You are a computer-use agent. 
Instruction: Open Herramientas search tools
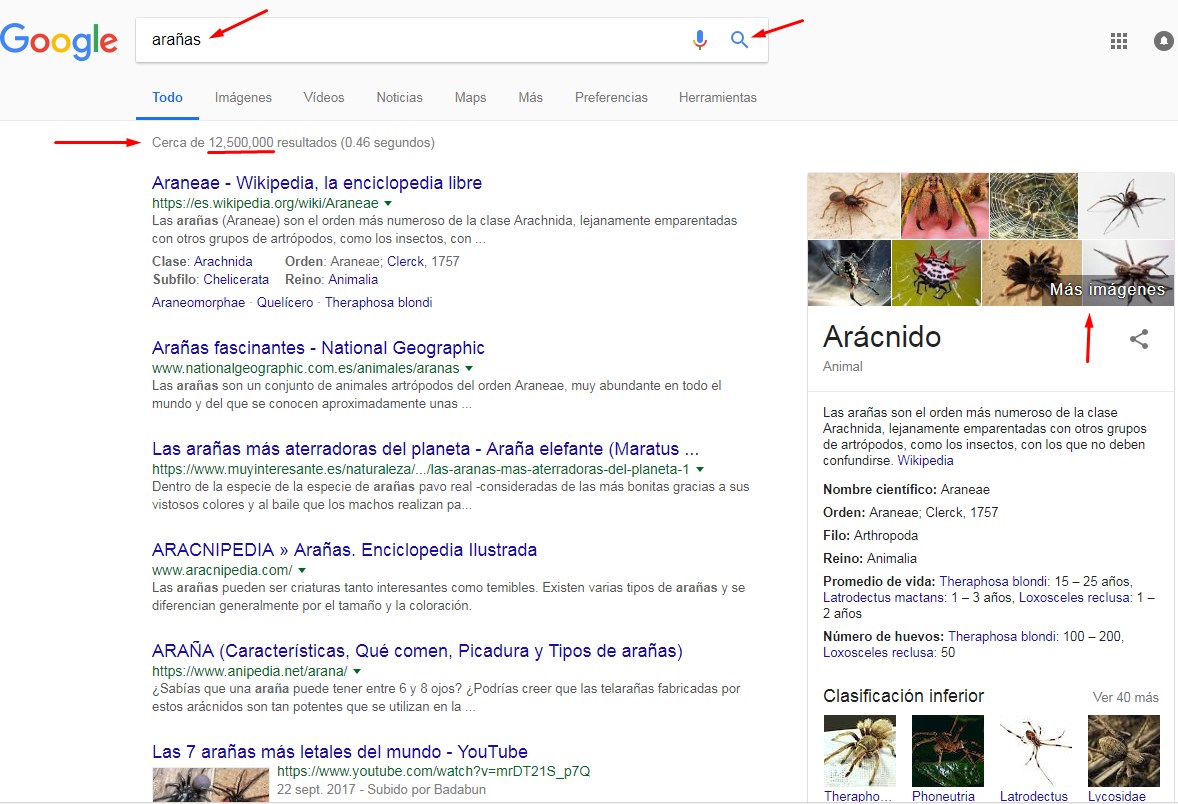click(717, 98)
